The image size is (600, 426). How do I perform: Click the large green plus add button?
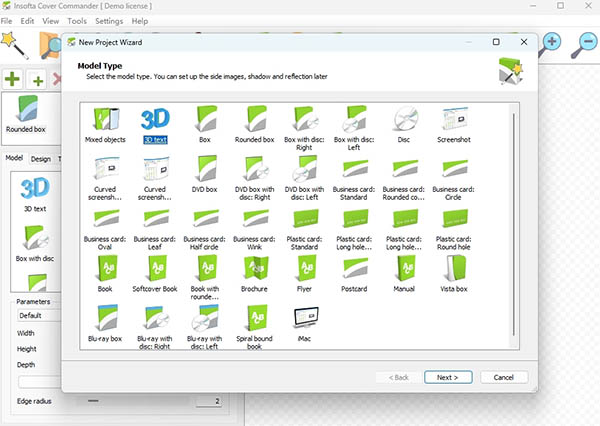pyautogui.click(x=12, y=79)
